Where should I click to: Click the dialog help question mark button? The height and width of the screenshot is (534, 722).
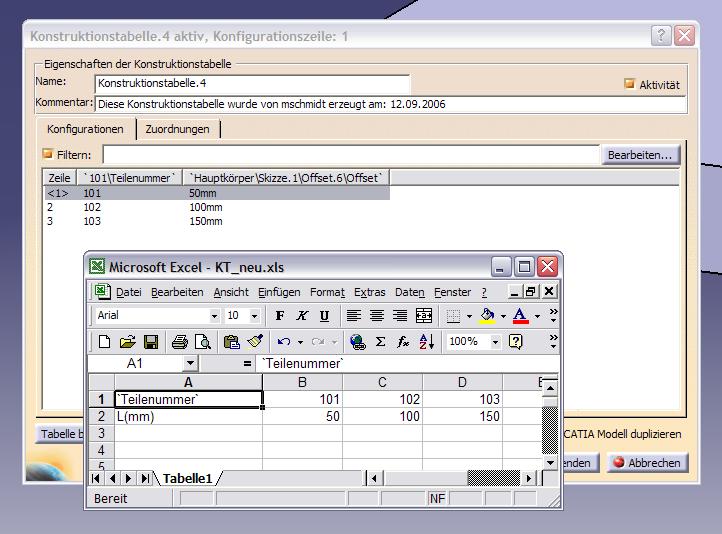[x=661, y=35]
